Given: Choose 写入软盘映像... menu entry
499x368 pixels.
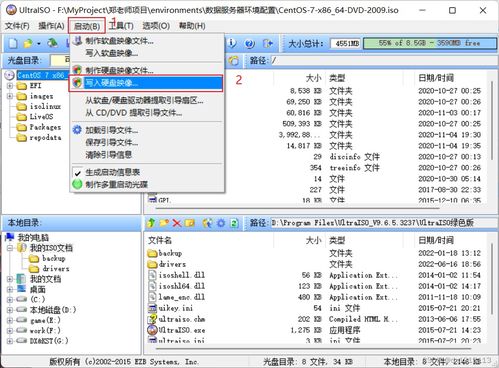Looking at the screenshot, I should 112,53.
